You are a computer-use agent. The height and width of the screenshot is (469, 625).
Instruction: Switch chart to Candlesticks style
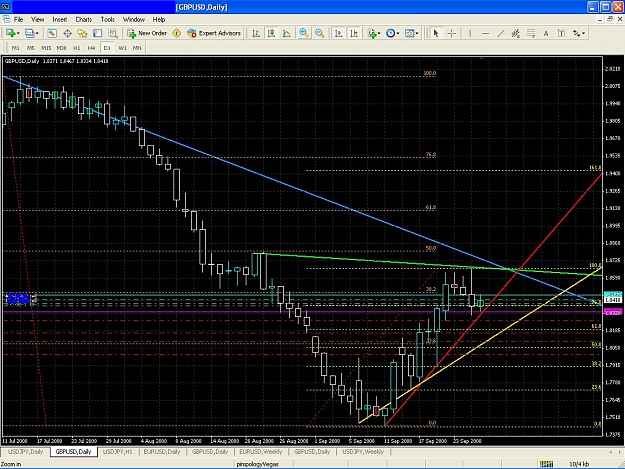pyautogui.click(x=271, y=33)
